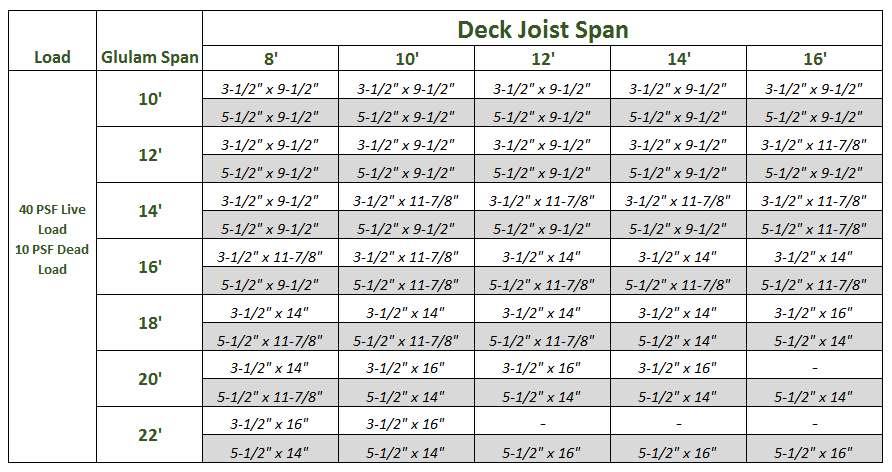Select the 20' glulam span row label

150,380
